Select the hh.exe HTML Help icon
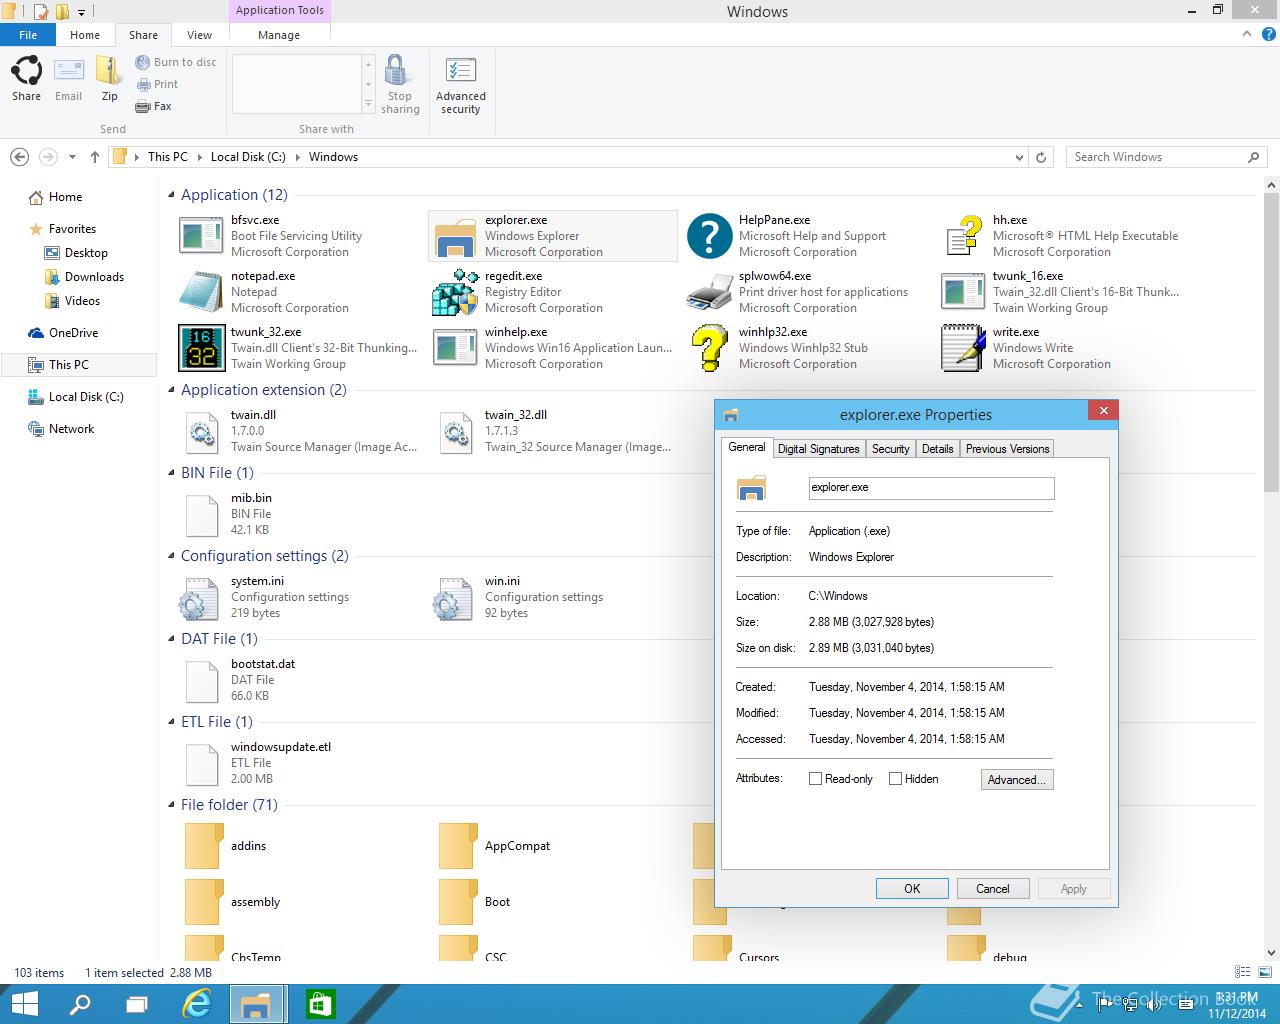 [x=963, y=236]
